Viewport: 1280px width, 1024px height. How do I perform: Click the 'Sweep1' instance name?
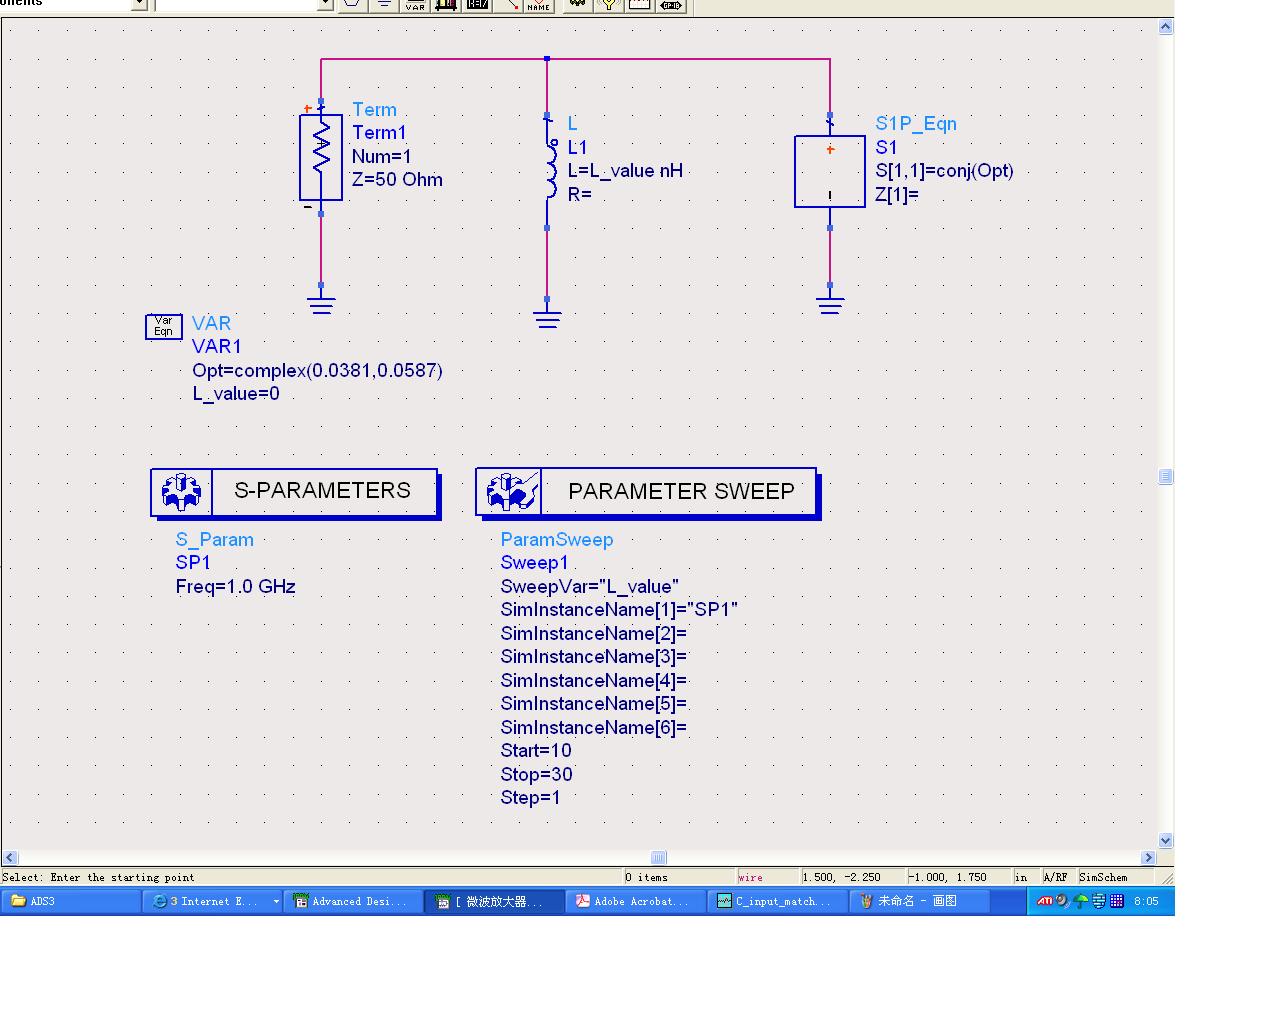point(534,563)
